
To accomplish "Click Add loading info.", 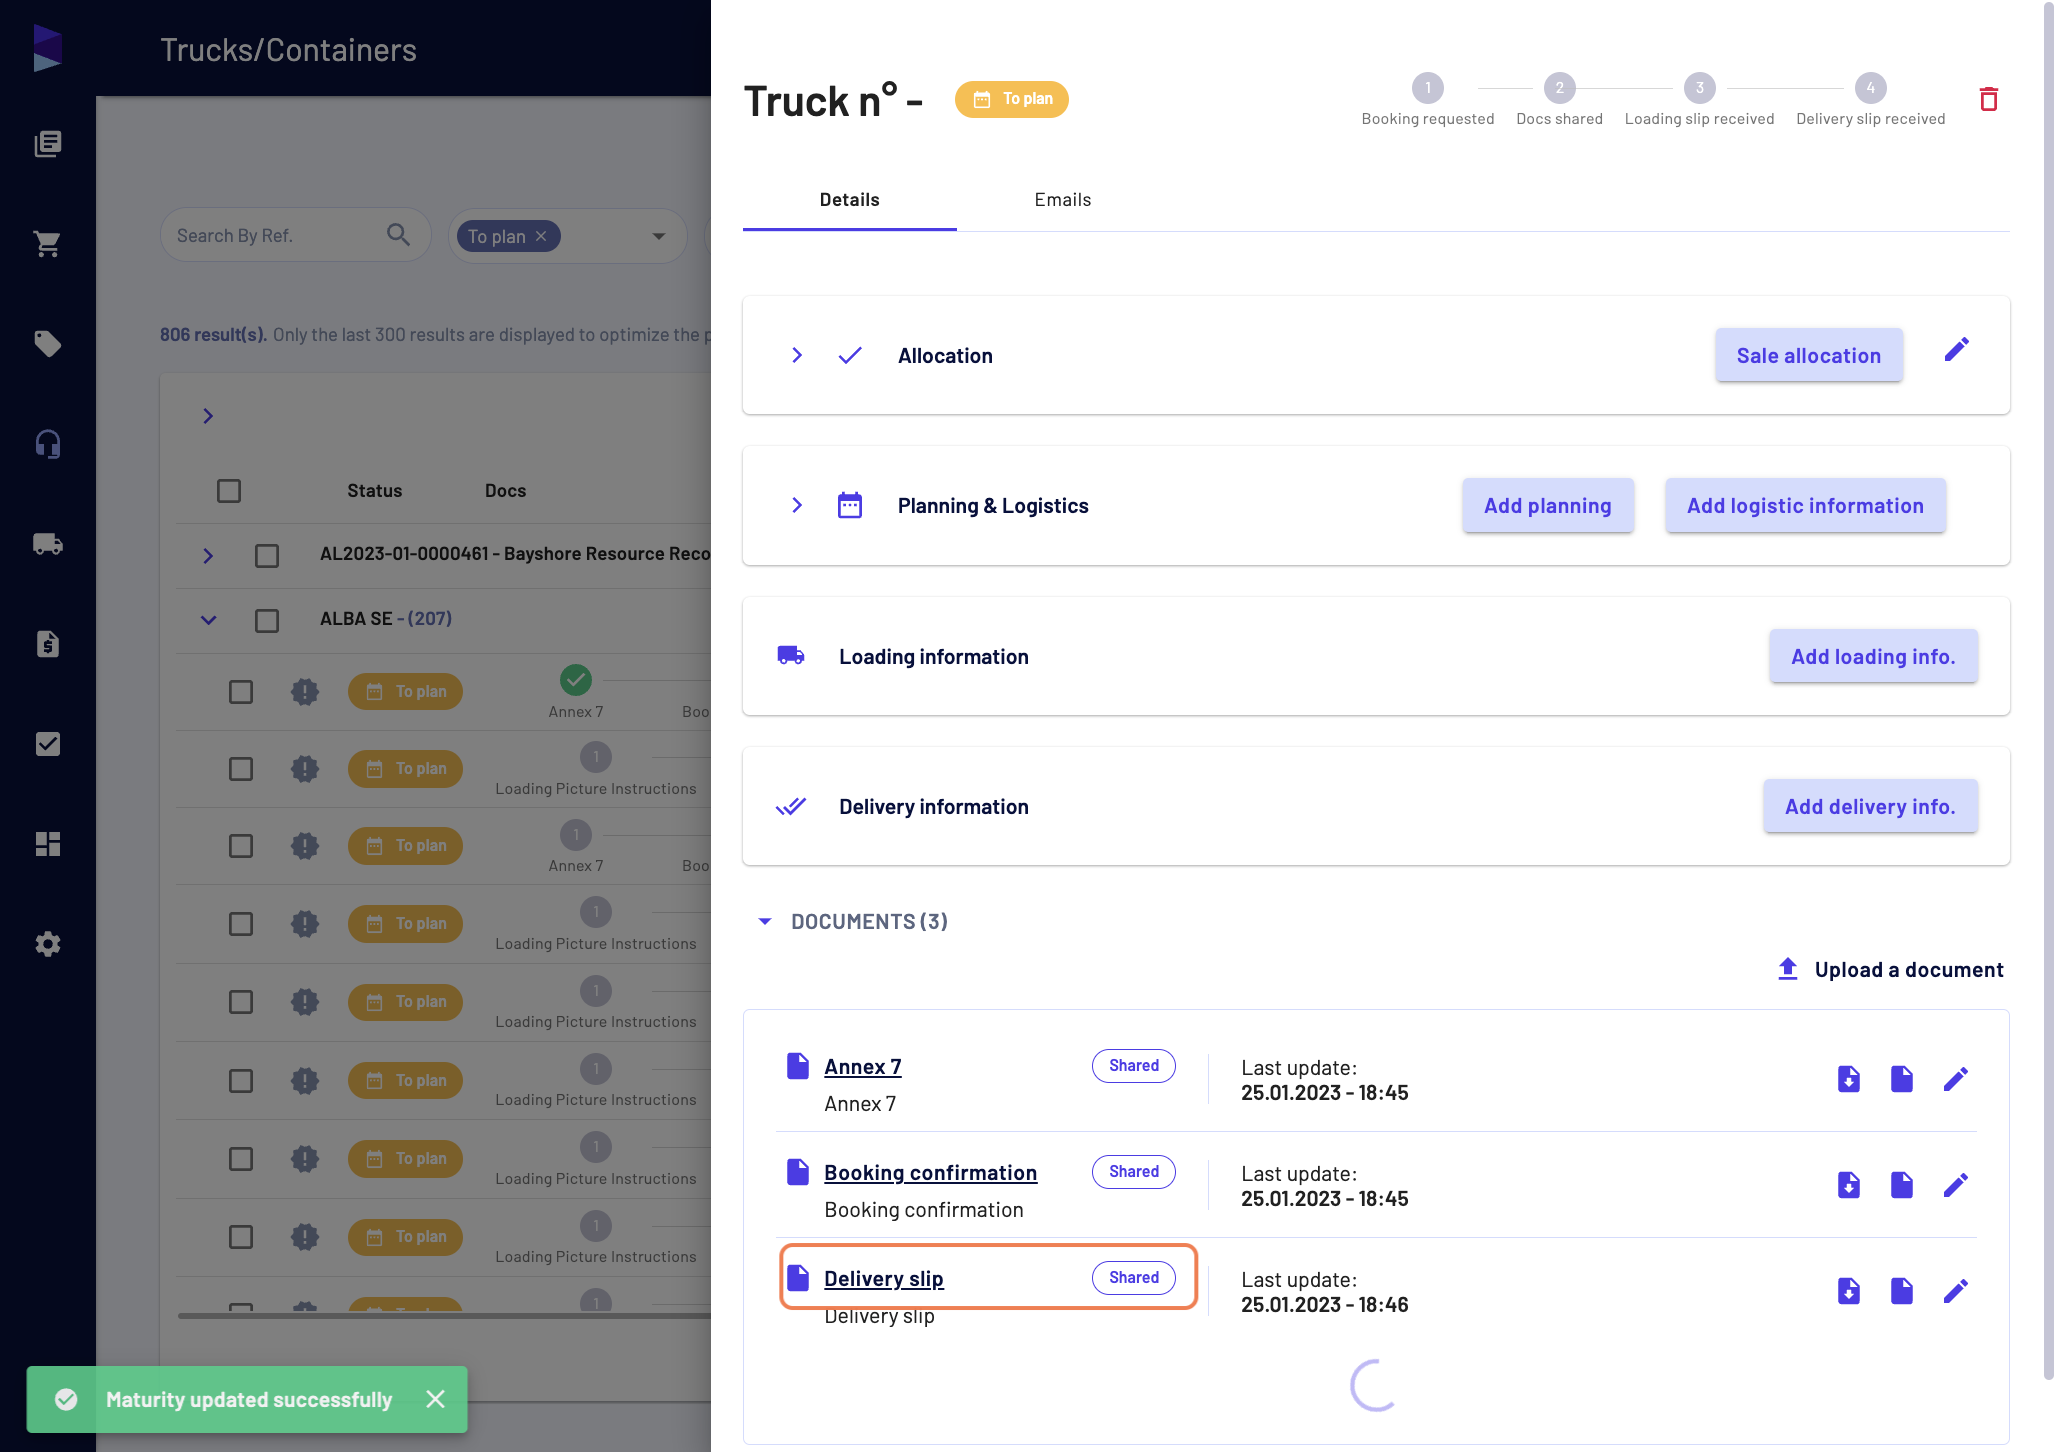I will point(1872,656).
